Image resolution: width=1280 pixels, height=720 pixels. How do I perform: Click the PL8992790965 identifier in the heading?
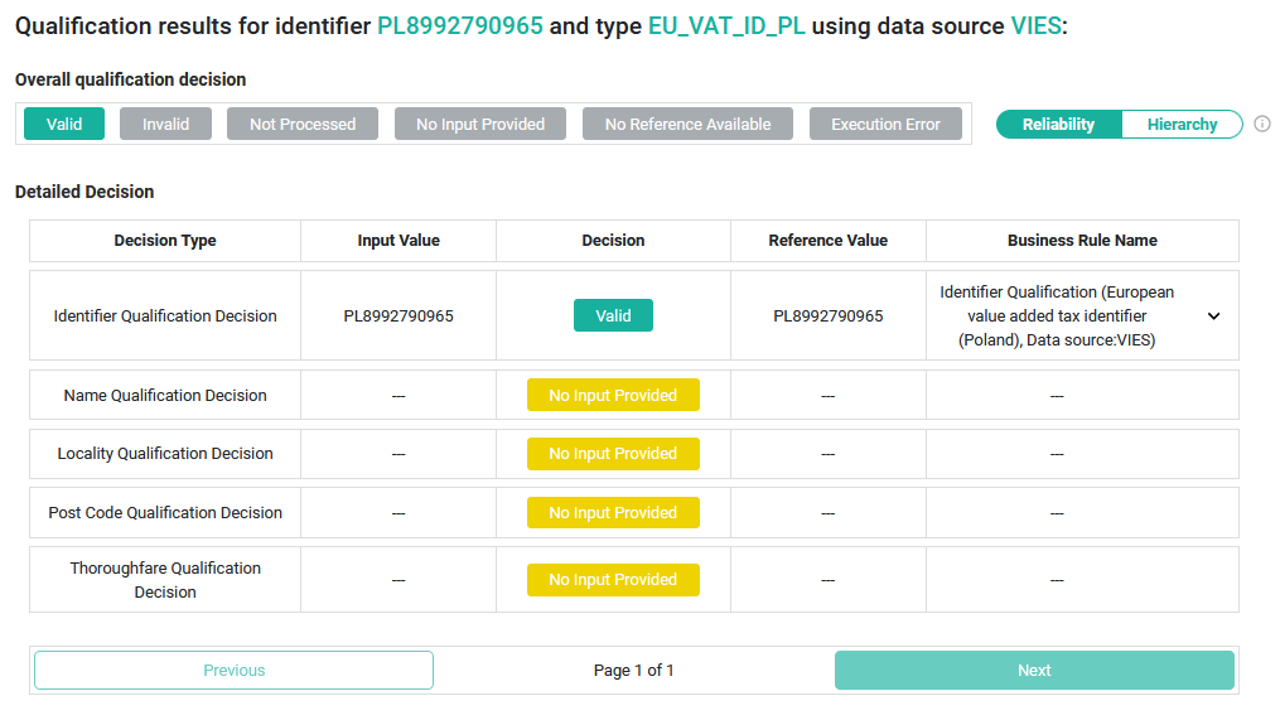pos(460,26)
